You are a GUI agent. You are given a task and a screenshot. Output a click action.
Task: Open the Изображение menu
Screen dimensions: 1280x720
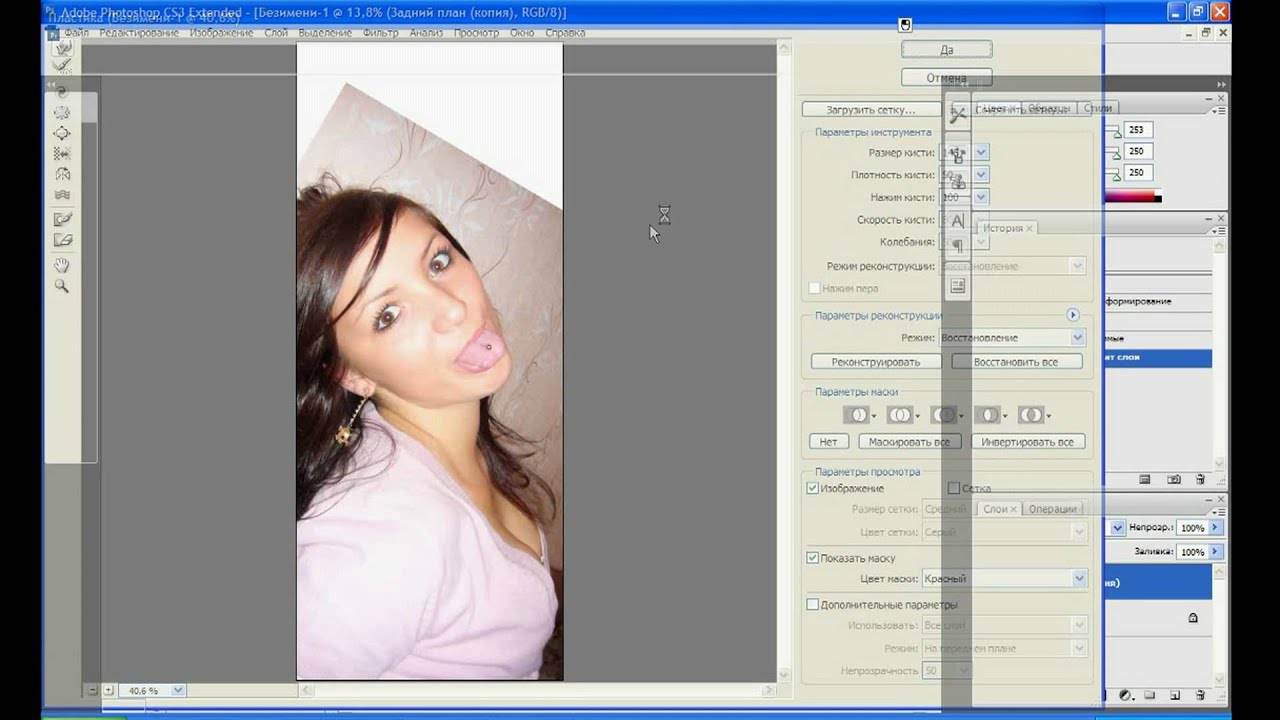click(x=221, y=33)
